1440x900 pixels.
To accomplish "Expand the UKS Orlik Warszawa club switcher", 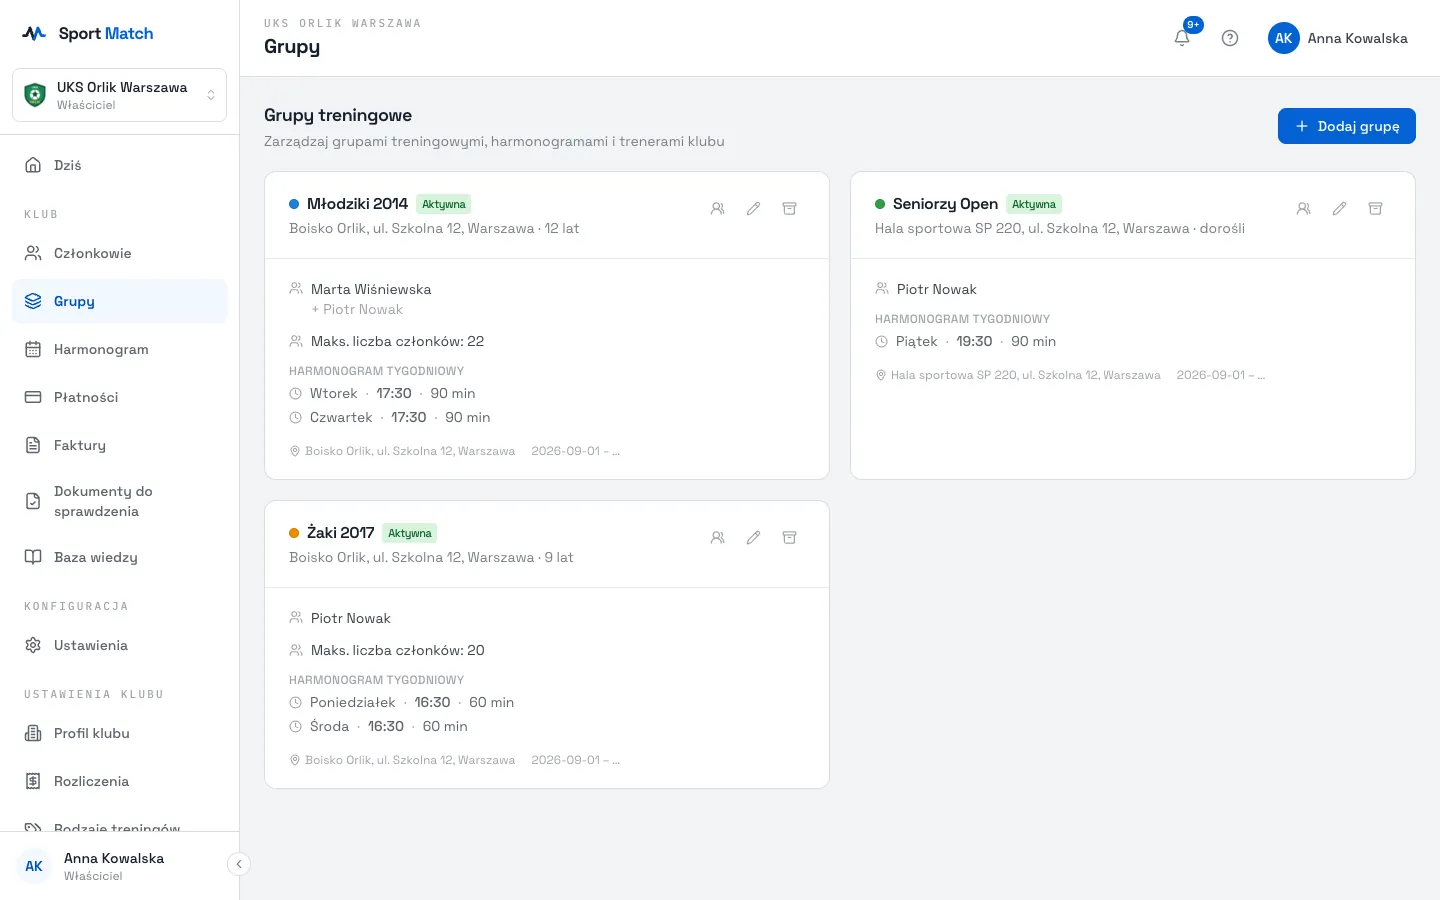I will pos(119,95).
